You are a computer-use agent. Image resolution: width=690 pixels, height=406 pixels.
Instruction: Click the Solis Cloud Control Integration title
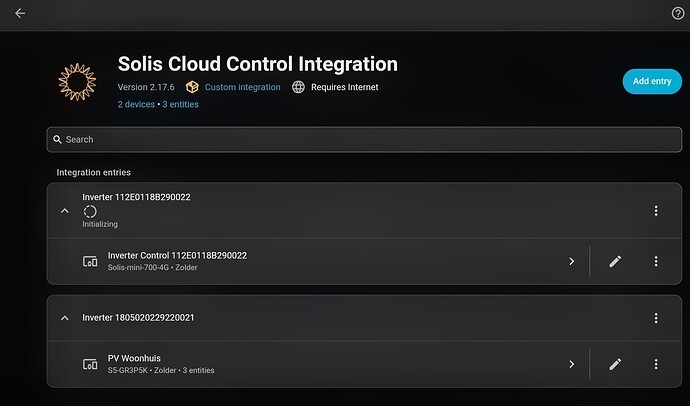click(x=258, y=64)
